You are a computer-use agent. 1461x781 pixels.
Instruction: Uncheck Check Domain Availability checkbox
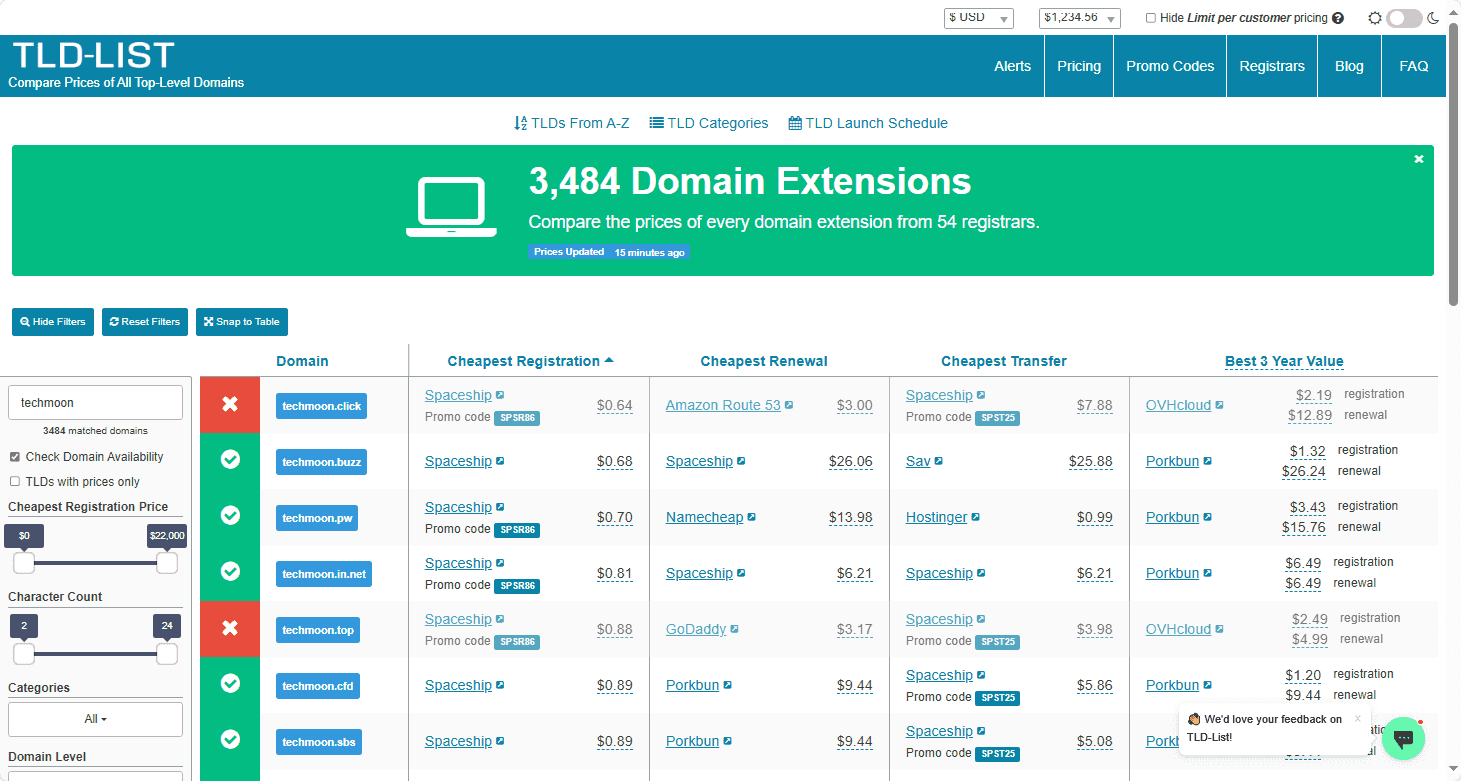14,457
